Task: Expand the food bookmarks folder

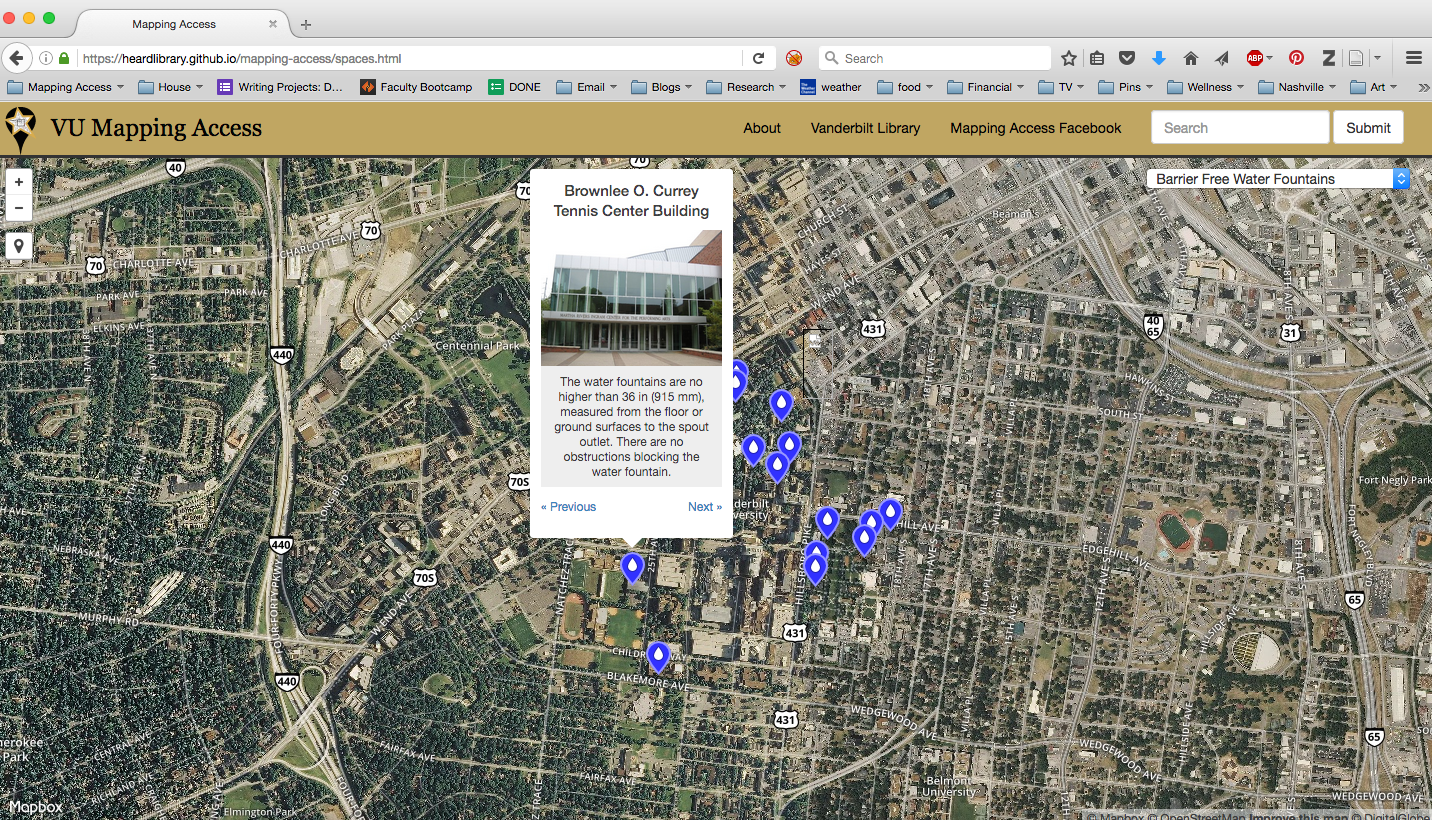Action: click(905, 87)
